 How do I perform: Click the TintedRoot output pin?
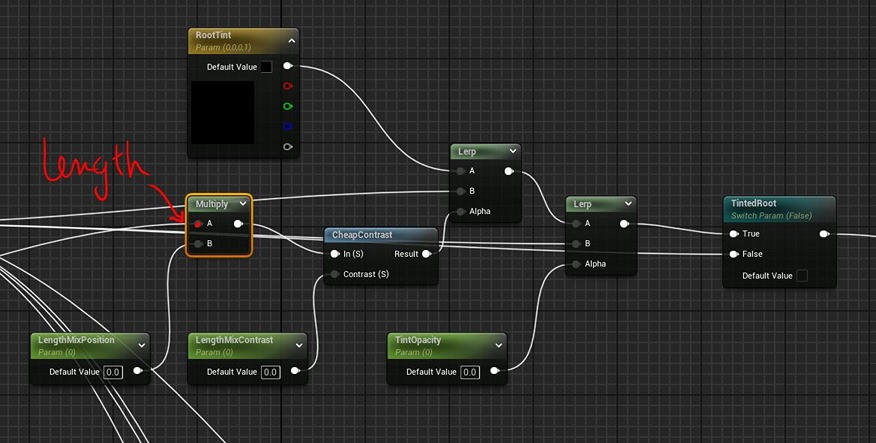(x=823, y=234)
